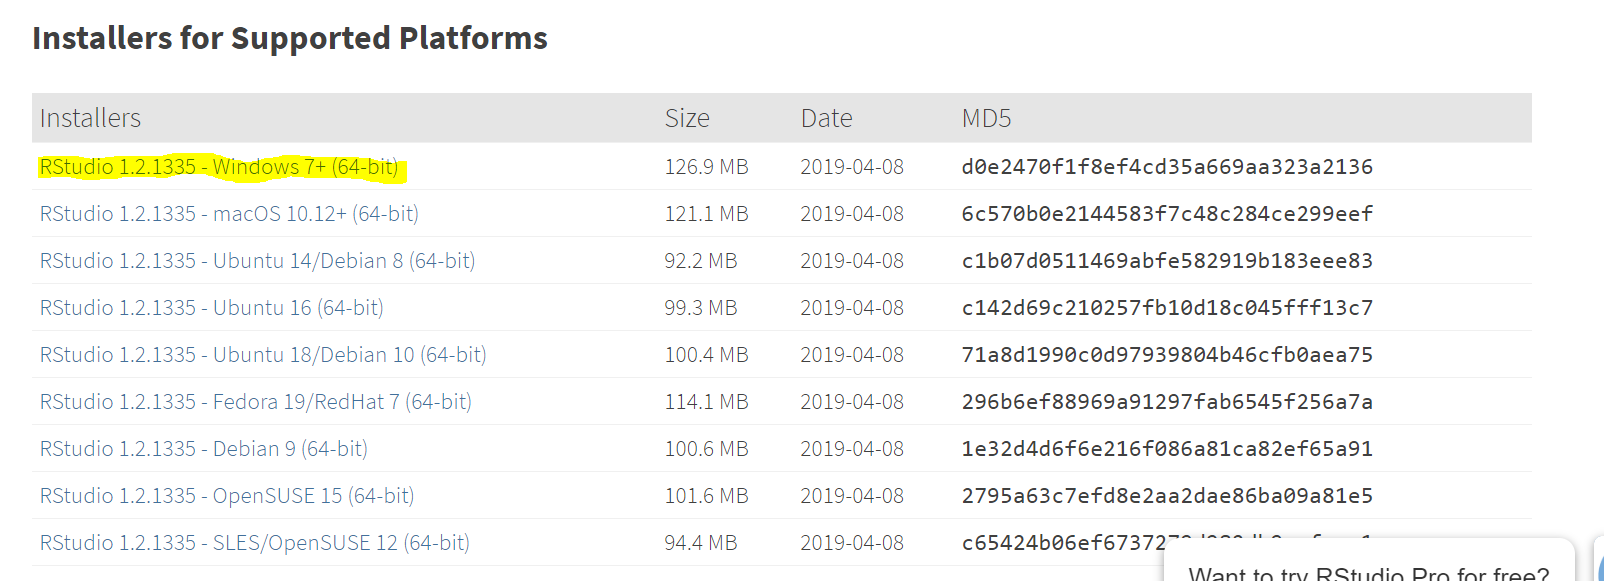Download RStudio for Windows 7+ (64-bit)

click(219, 167)
